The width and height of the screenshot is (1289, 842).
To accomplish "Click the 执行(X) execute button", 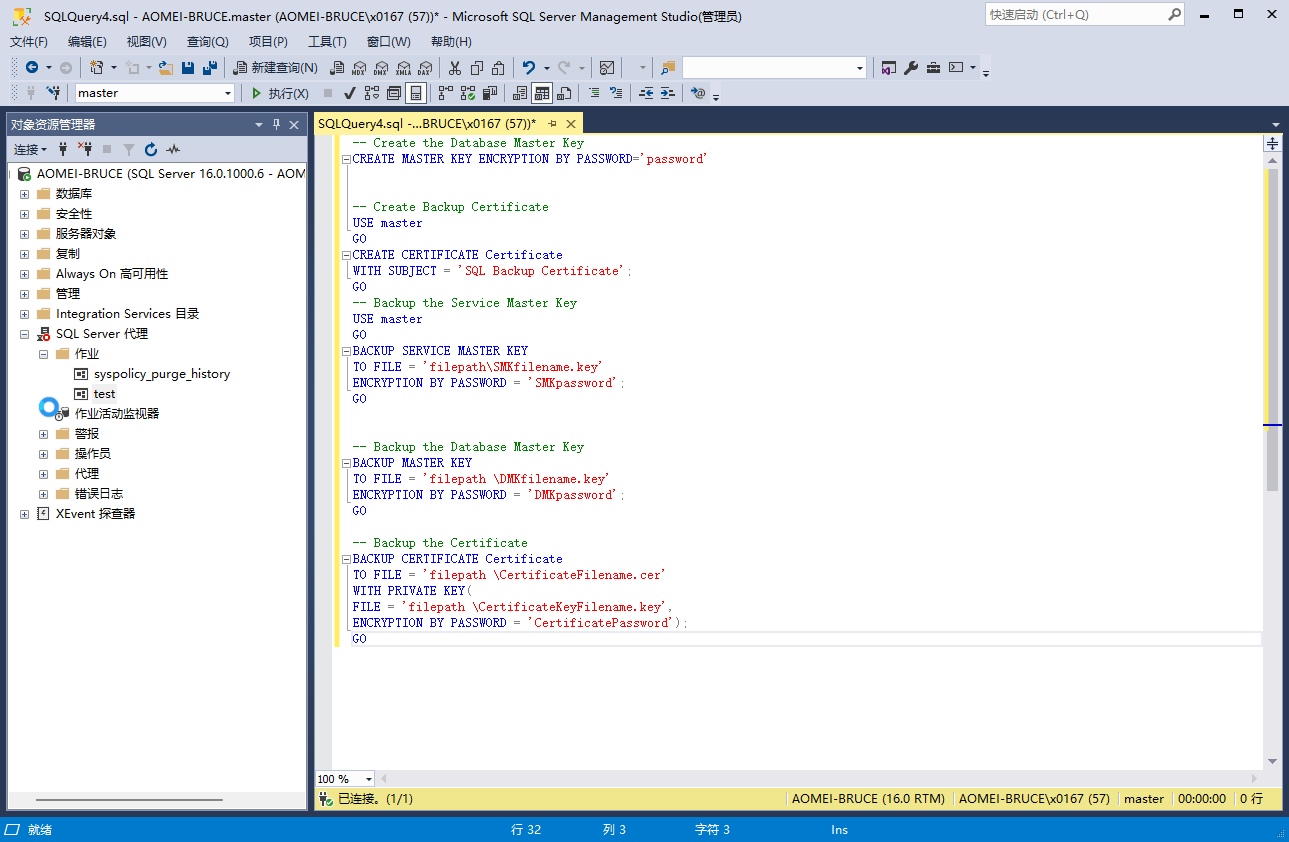I will [280, 93].
